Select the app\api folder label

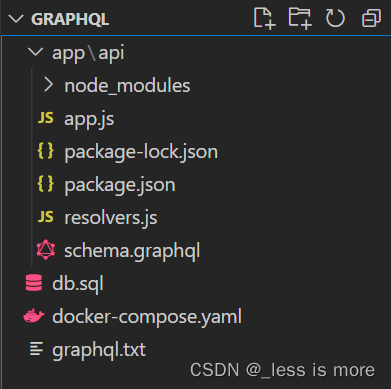88,53
